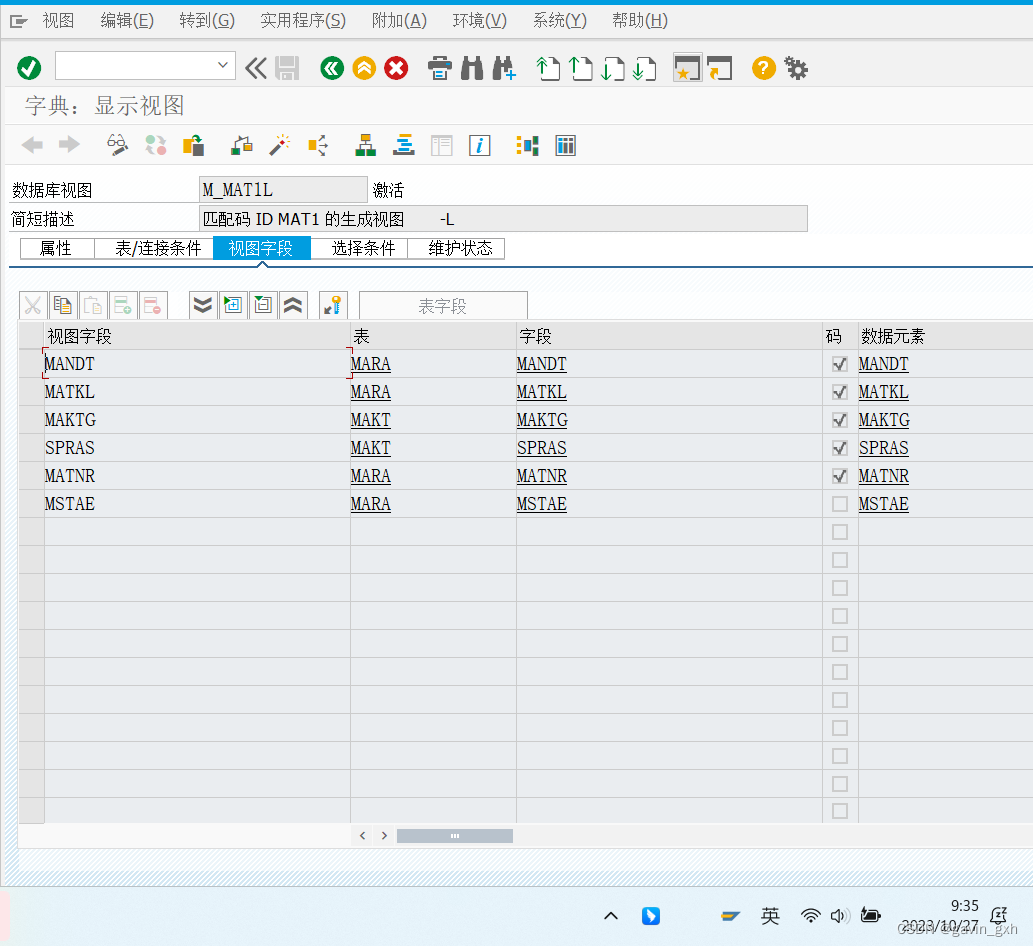This screenshot has width=1033, height=946.
Task: Toggle the key checkbox in MANDT row
Action: pyautogui.click(x=839, y=364)
